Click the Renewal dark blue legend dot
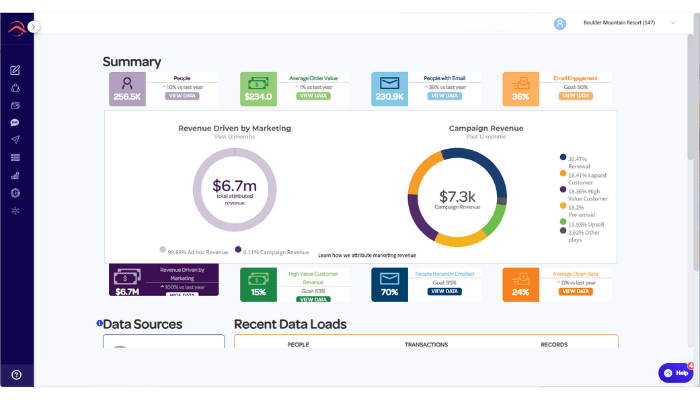 (x=560, y=157)
